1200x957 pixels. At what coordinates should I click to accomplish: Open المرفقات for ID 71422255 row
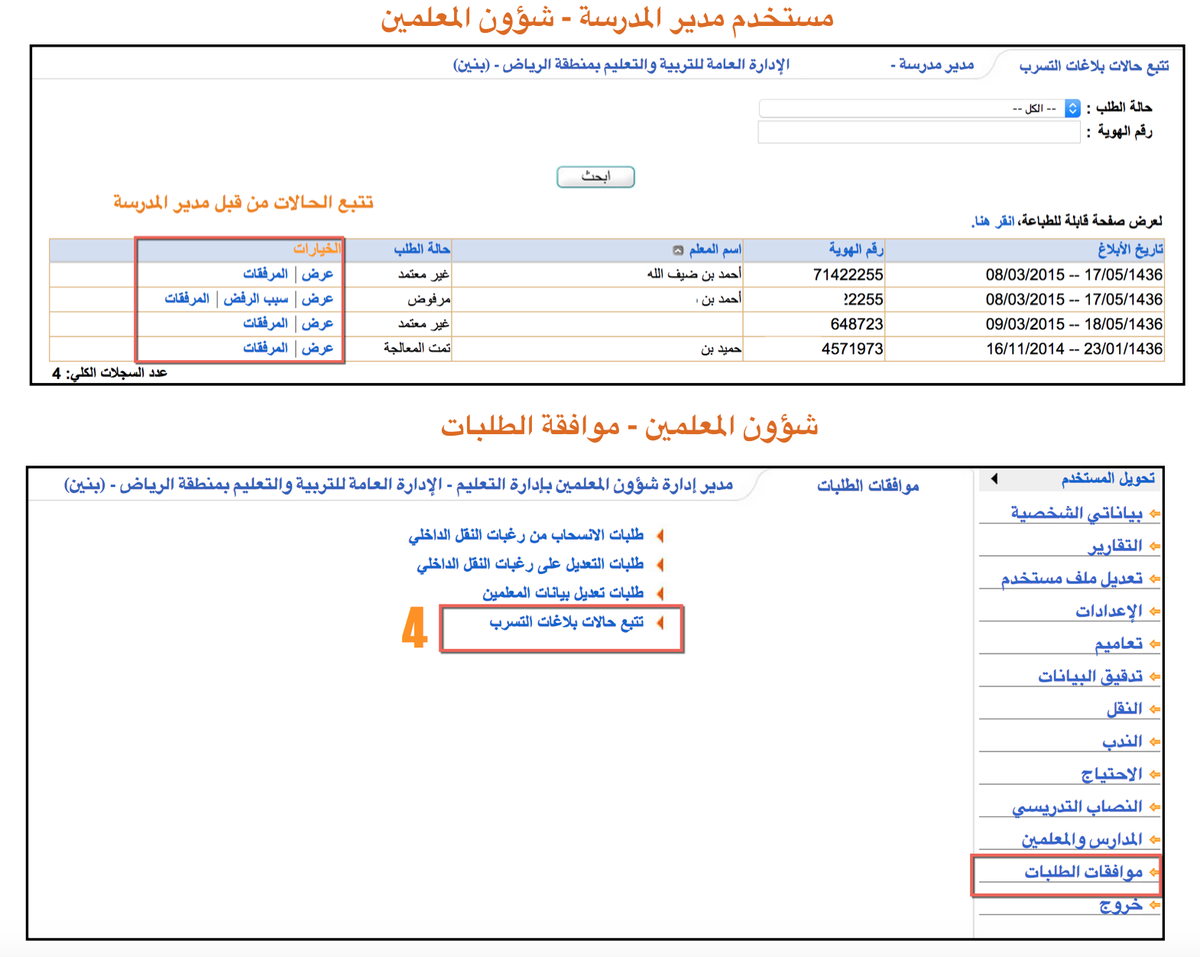click(x=266, y=274)
